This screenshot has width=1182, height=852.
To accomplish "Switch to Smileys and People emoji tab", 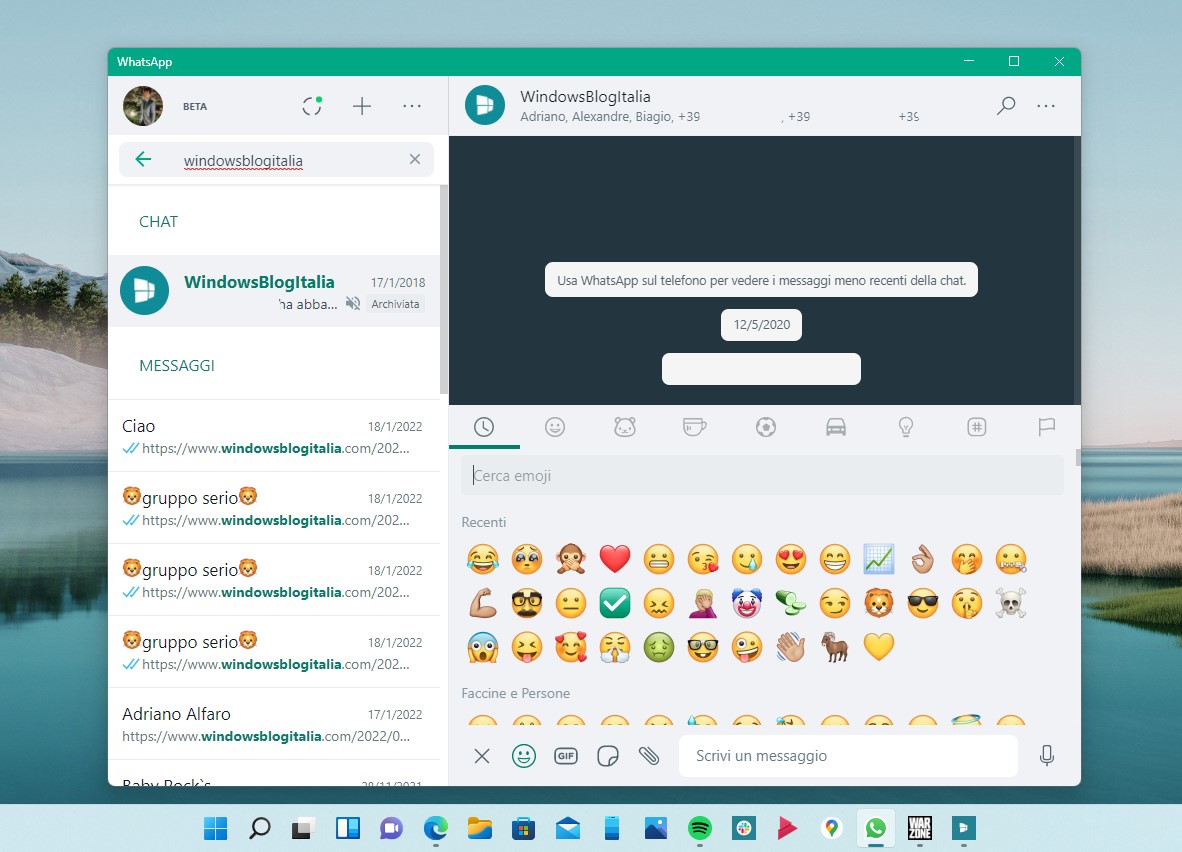I will [555, 427].
